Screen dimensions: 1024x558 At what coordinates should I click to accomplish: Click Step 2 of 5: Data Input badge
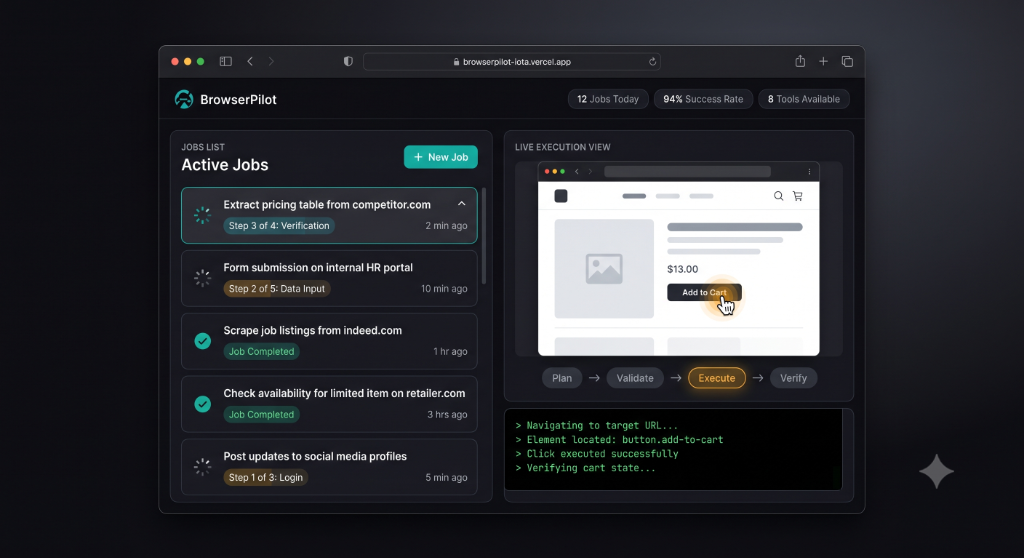click(277, 288)
